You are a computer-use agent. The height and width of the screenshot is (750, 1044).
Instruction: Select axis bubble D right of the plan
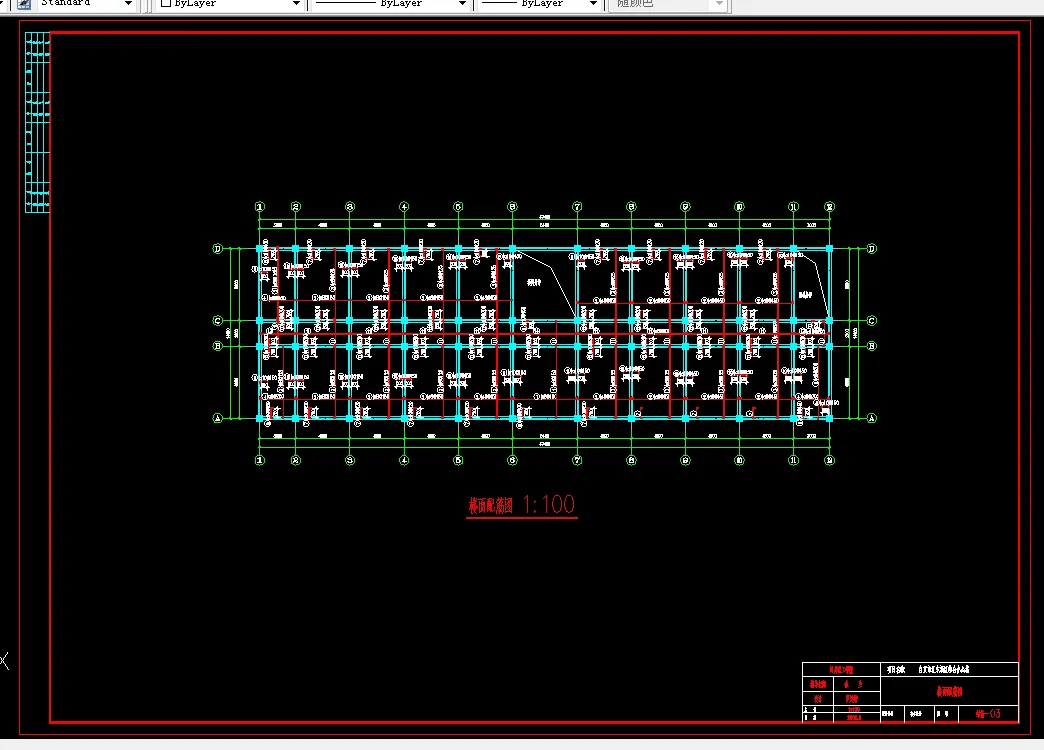point(872,248)
